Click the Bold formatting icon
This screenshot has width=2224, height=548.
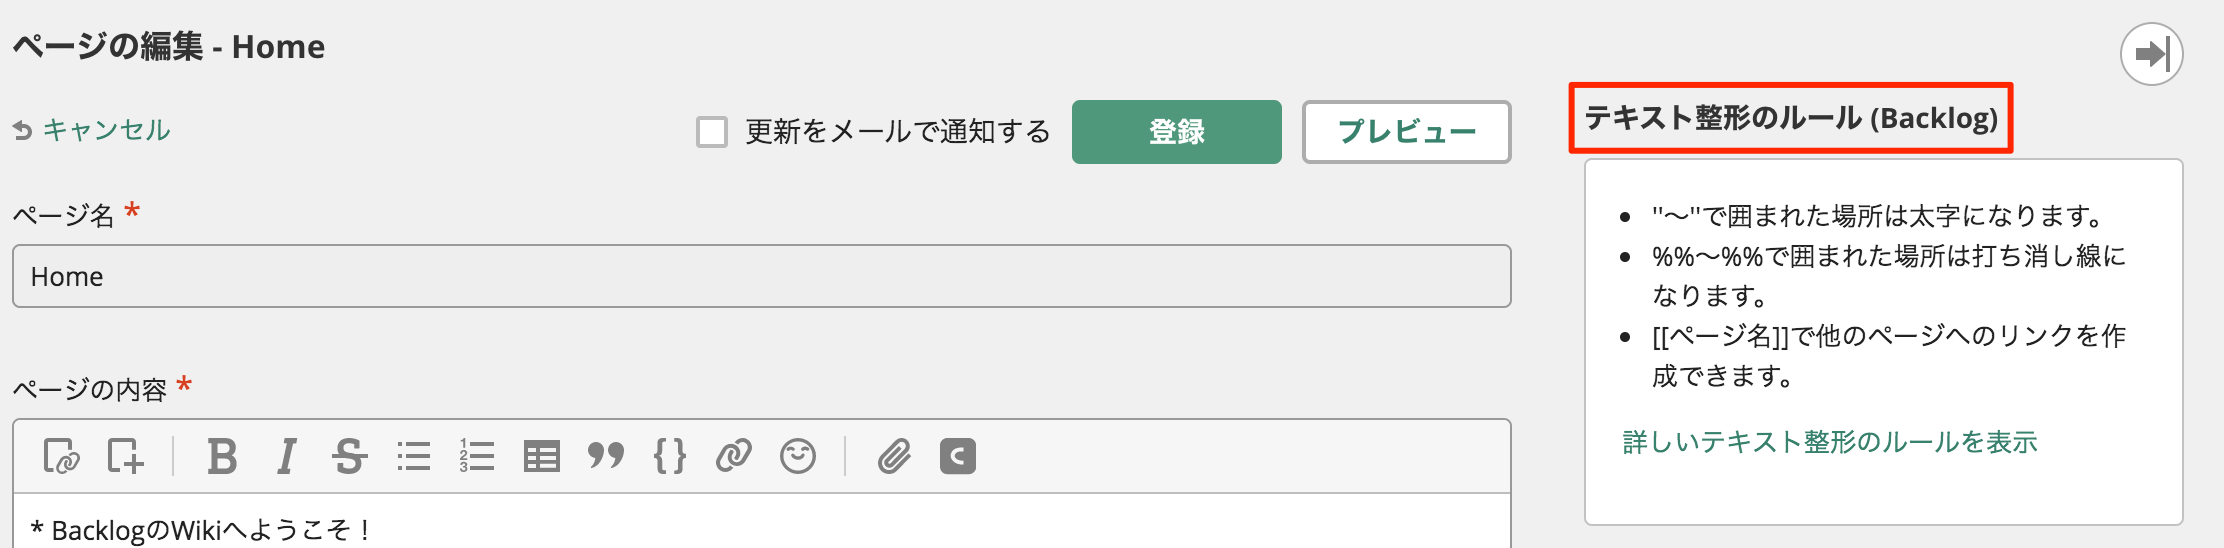222,457
